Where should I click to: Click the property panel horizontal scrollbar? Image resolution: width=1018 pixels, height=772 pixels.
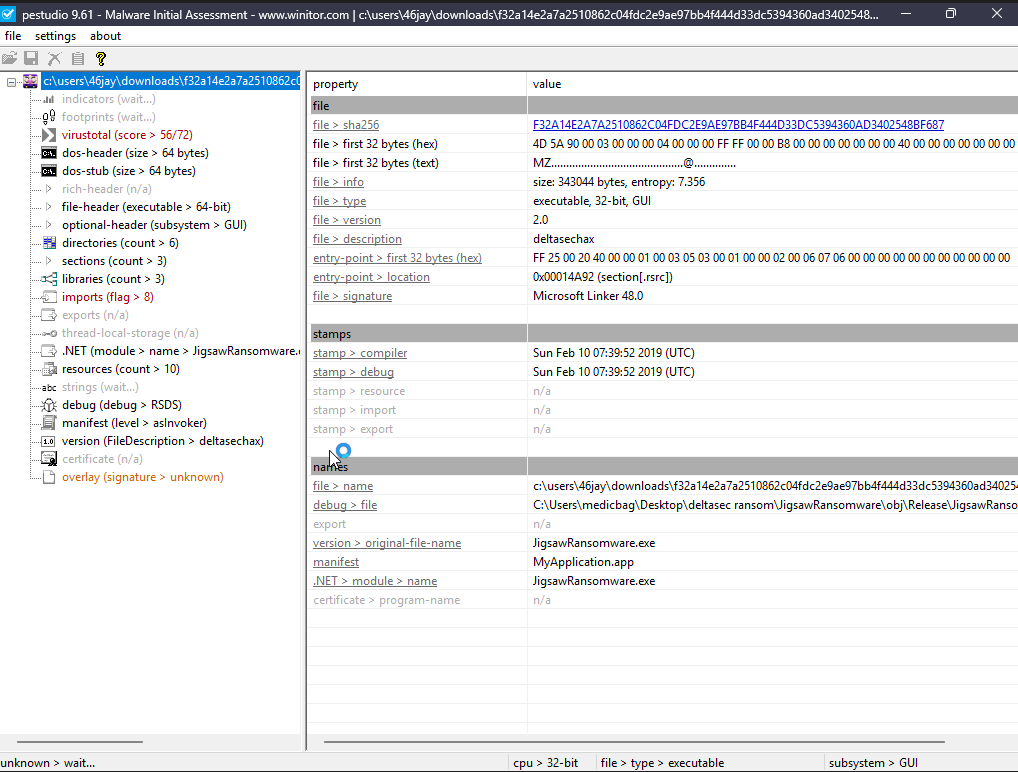tap(634, 741)
